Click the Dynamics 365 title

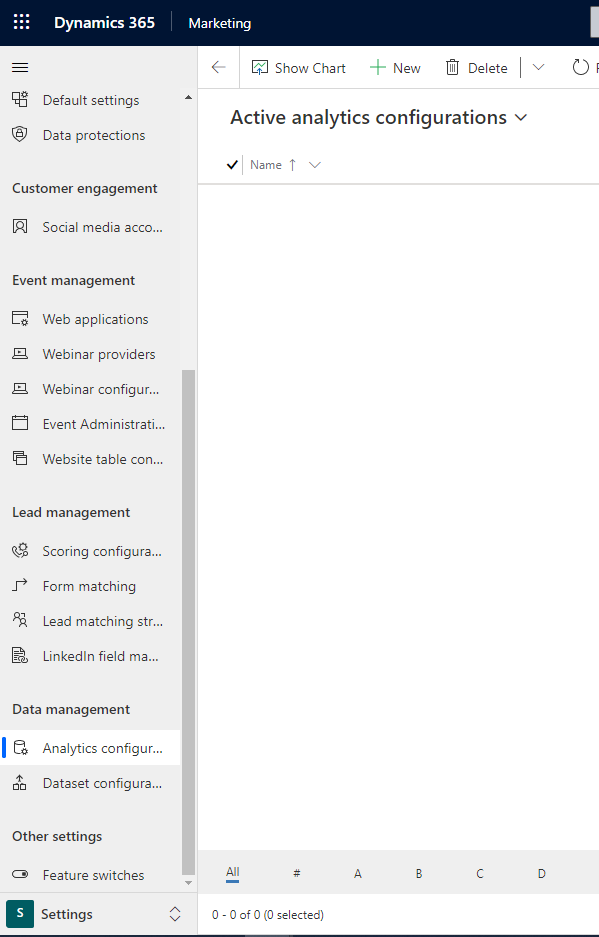(x=105, y=23)
